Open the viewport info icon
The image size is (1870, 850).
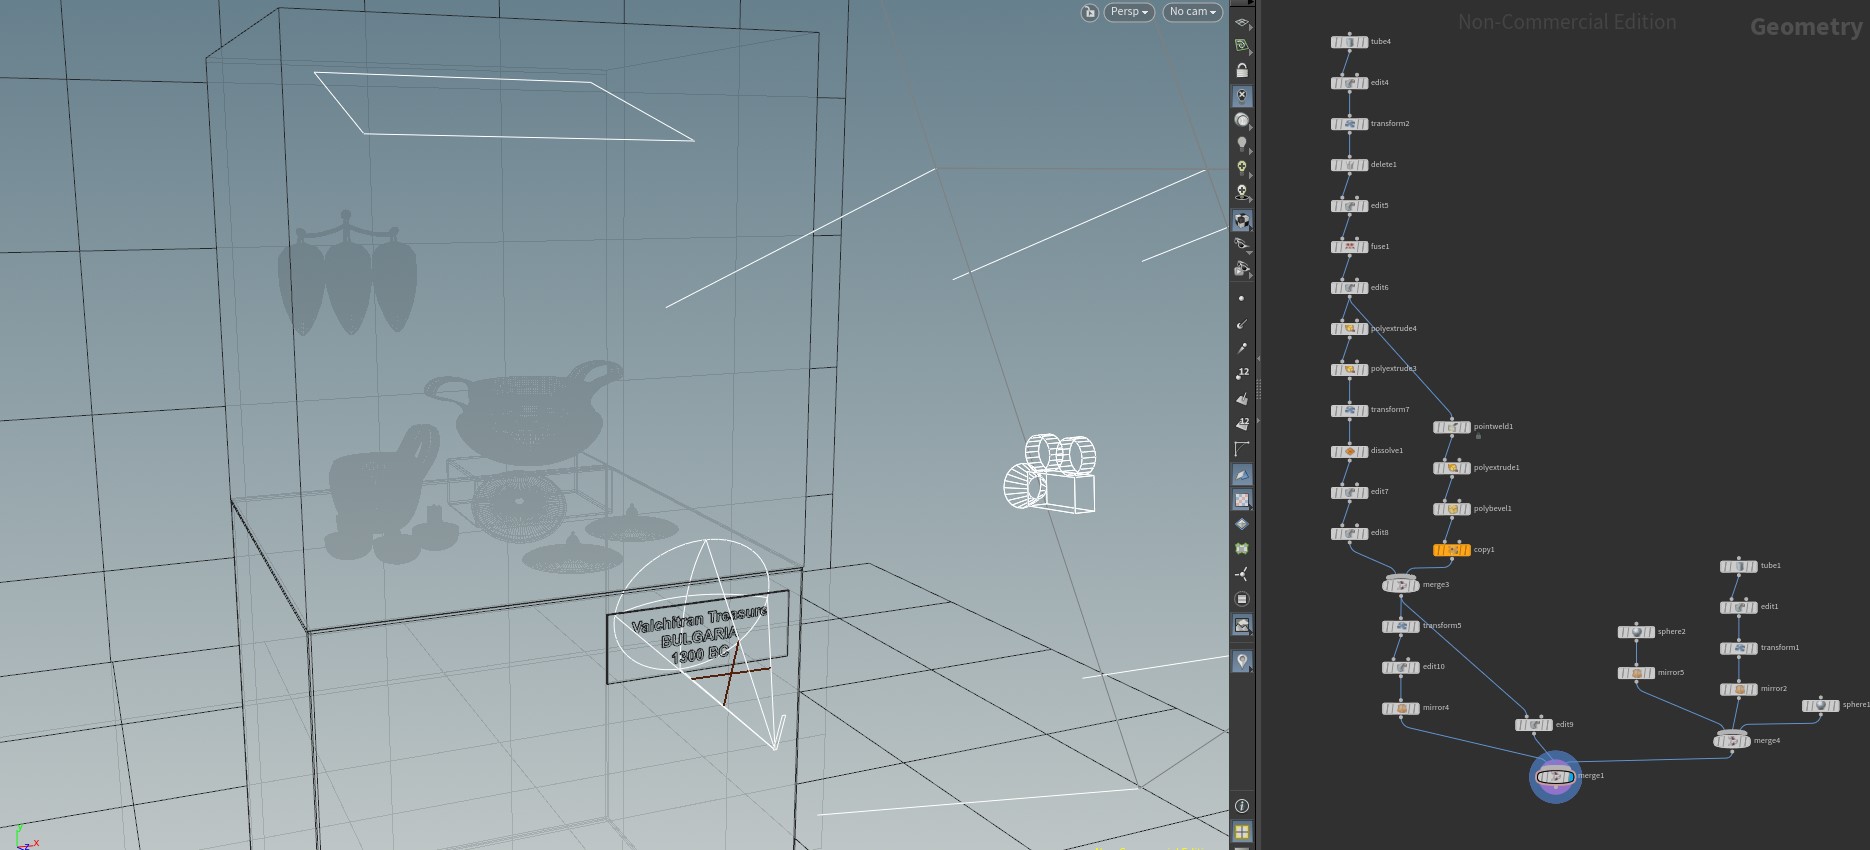click(1242, 806)
